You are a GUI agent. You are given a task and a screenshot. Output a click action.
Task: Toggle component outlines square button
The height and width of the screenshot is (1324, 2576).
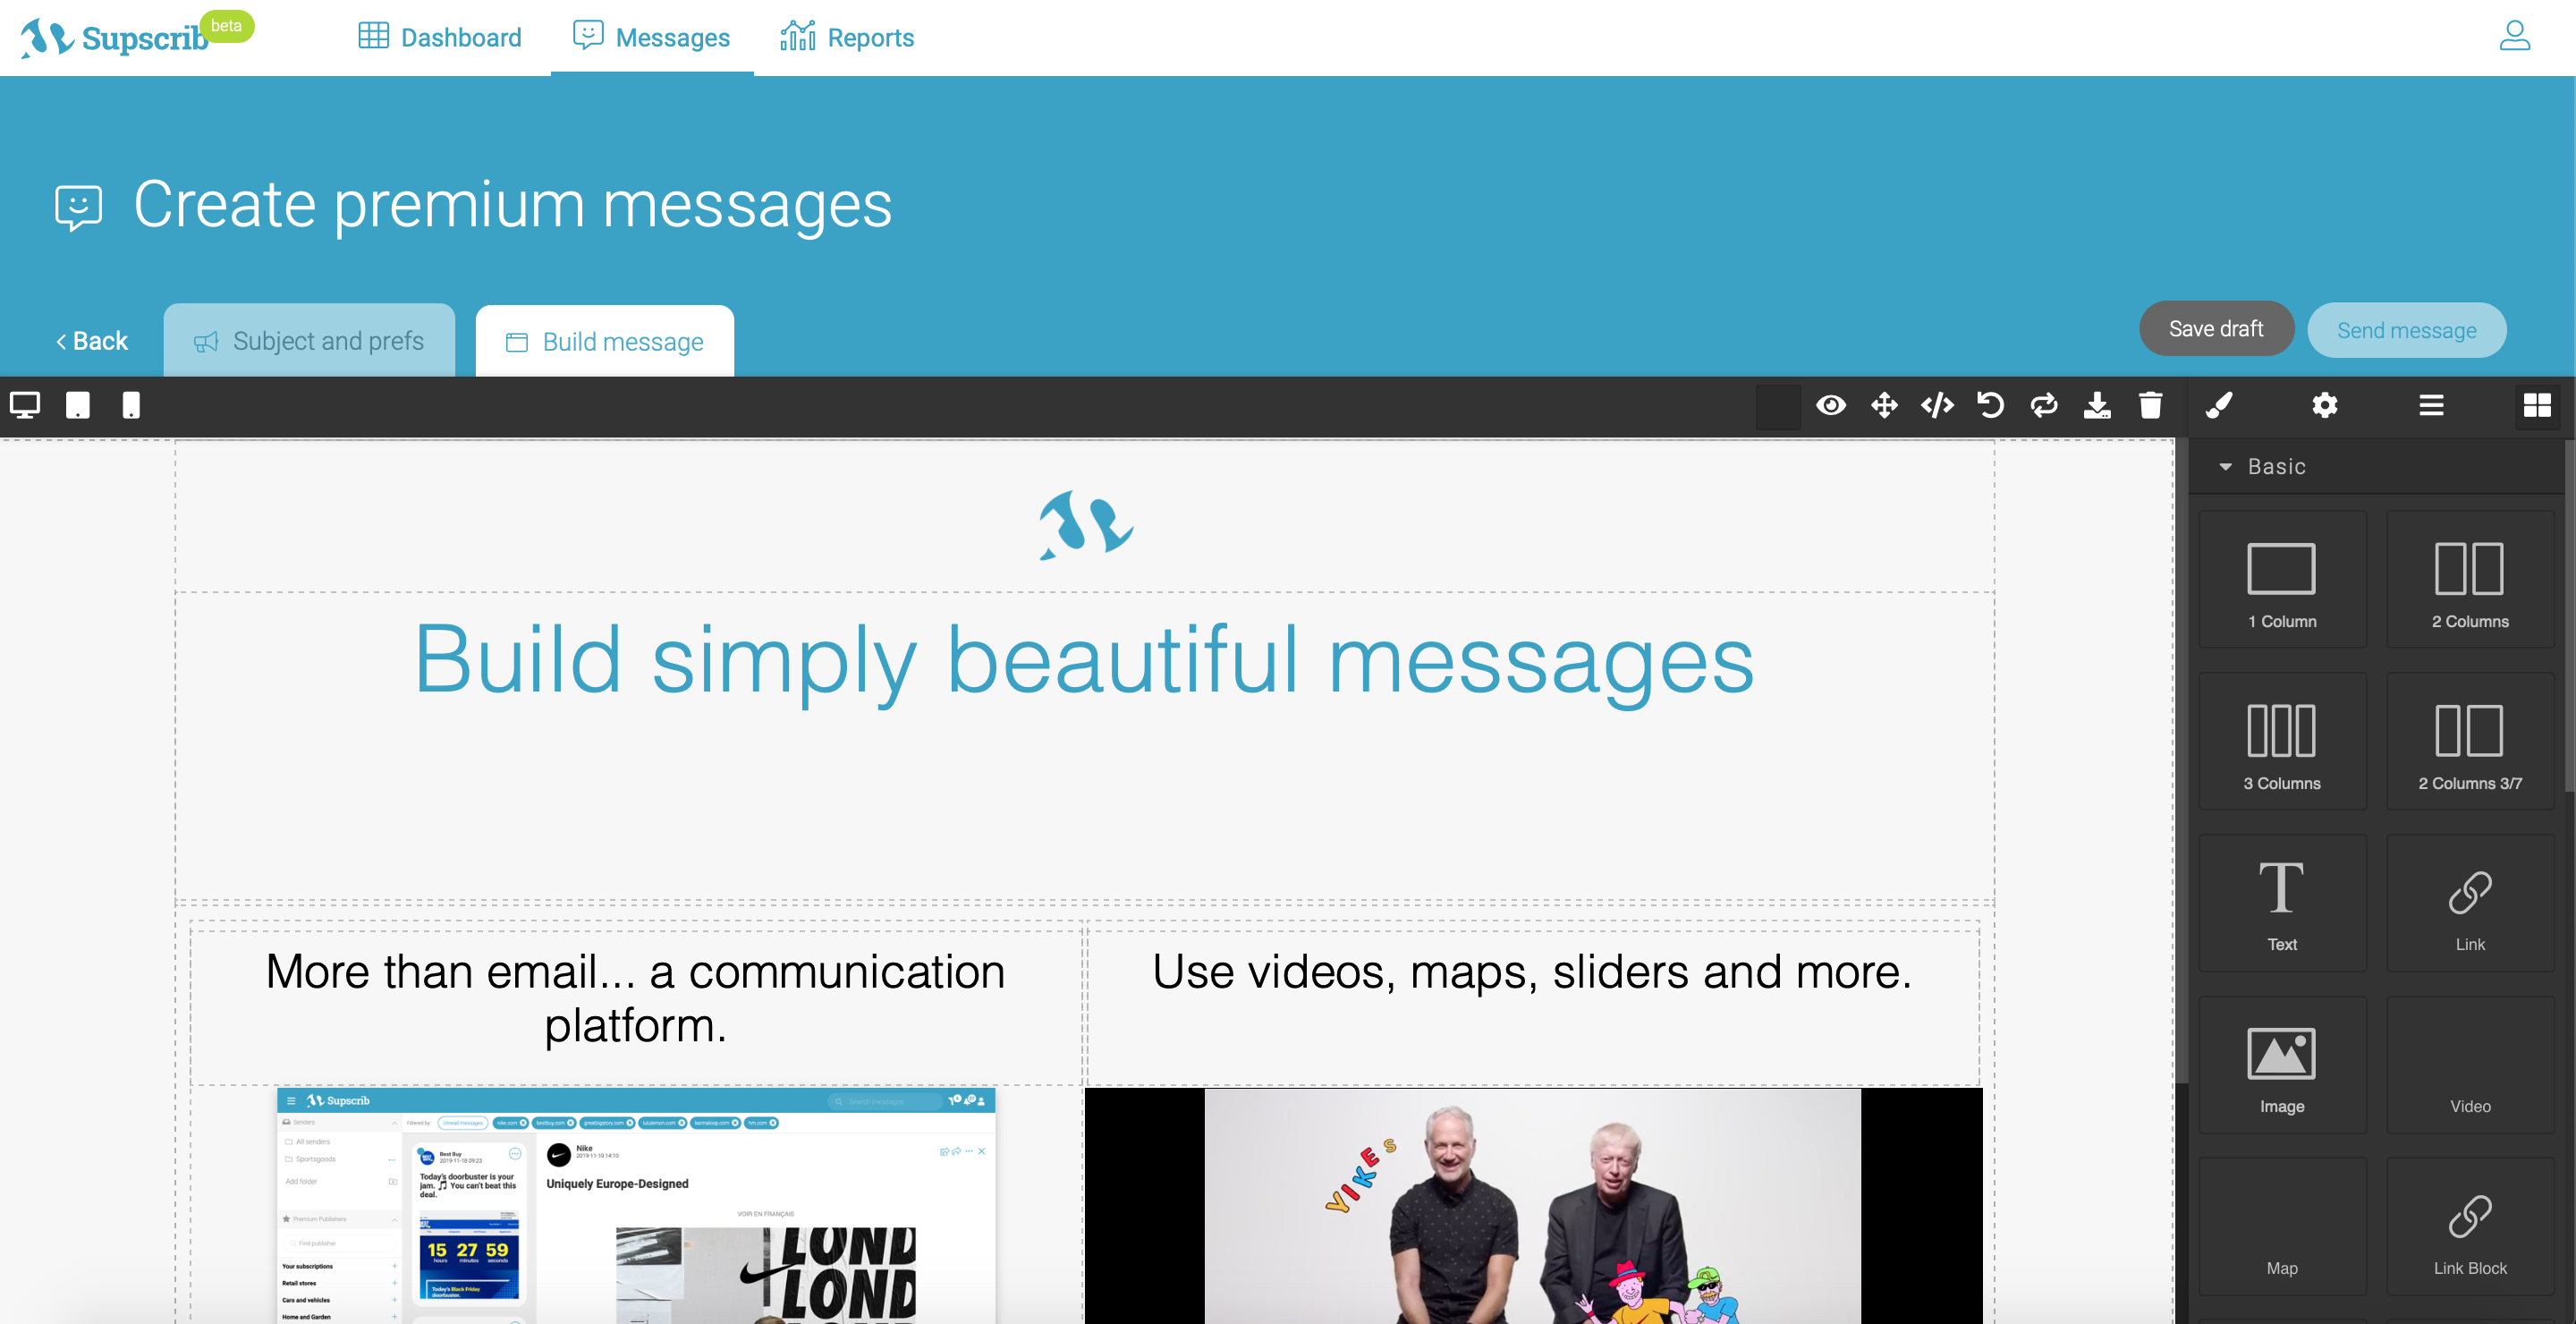1778,407
